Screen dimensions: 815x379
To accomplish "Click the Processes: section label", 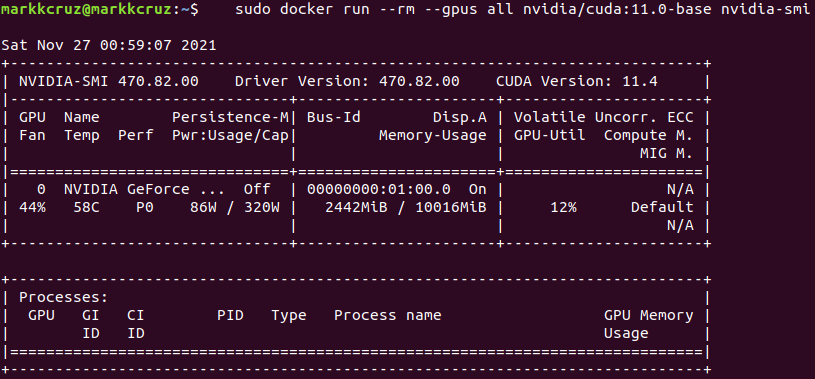I will click(x=63, y=298).
